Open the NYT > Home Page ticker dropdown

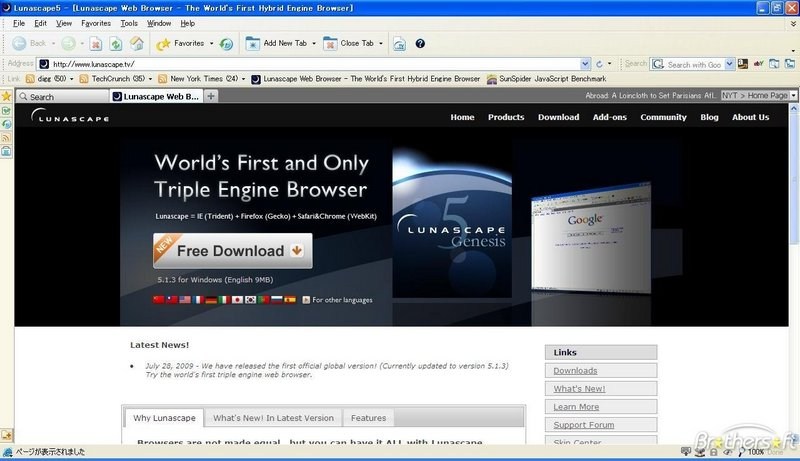pyautogui.click(x=794, y=95)
